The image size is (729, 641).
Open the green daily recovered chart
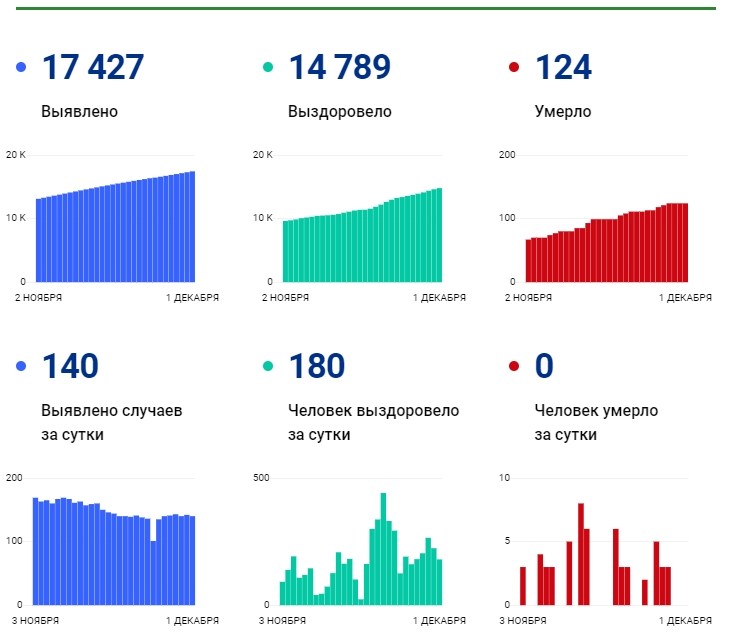(361, 549)
